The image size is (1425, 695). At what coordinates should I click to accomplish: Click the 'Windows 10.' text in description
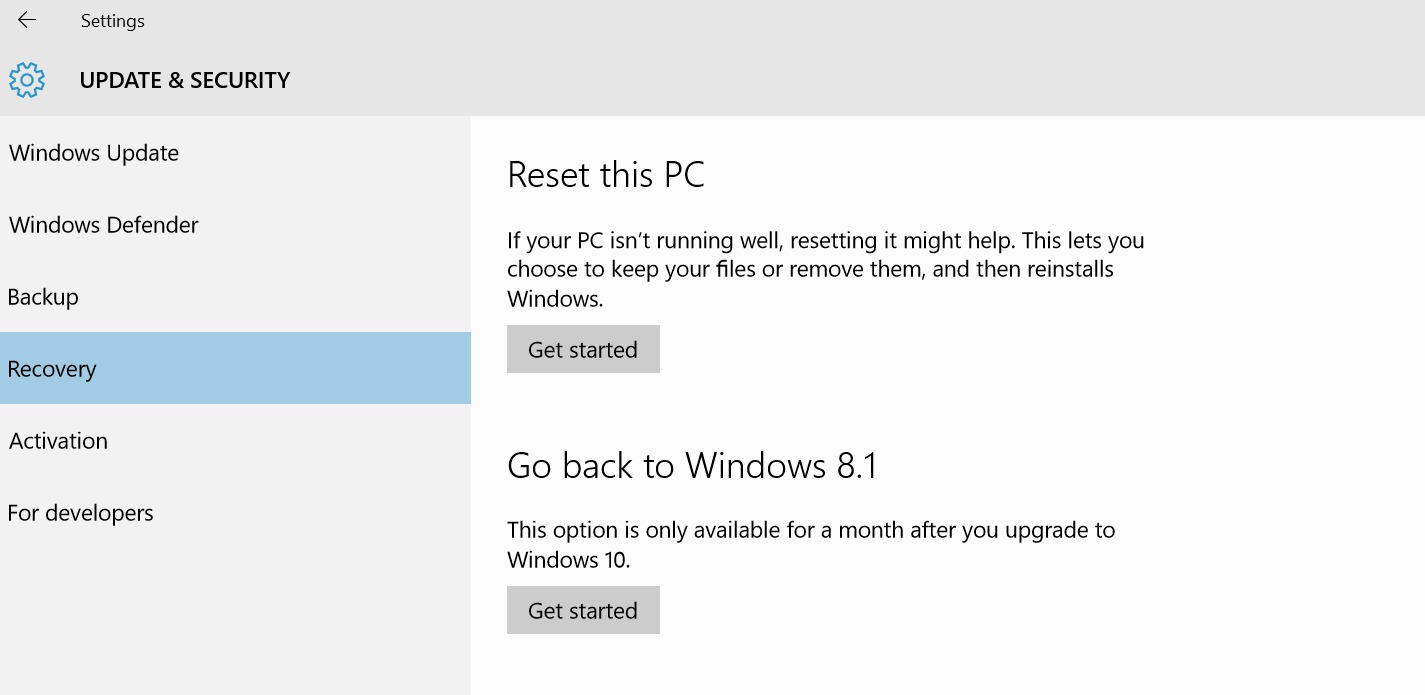(x=568, y=560)
